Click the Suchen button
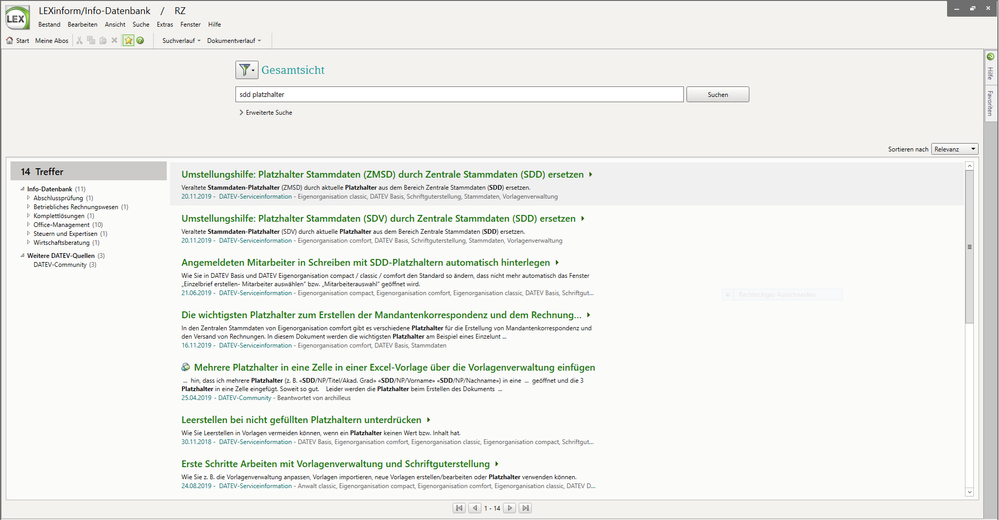 (x=717, y=94)
